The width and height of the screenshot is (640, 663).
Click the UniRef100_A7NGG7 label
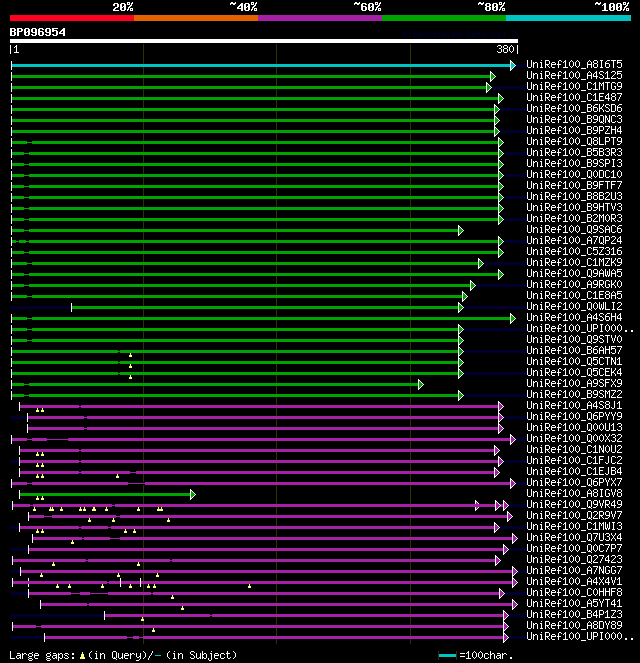click(x=574, y=570)
